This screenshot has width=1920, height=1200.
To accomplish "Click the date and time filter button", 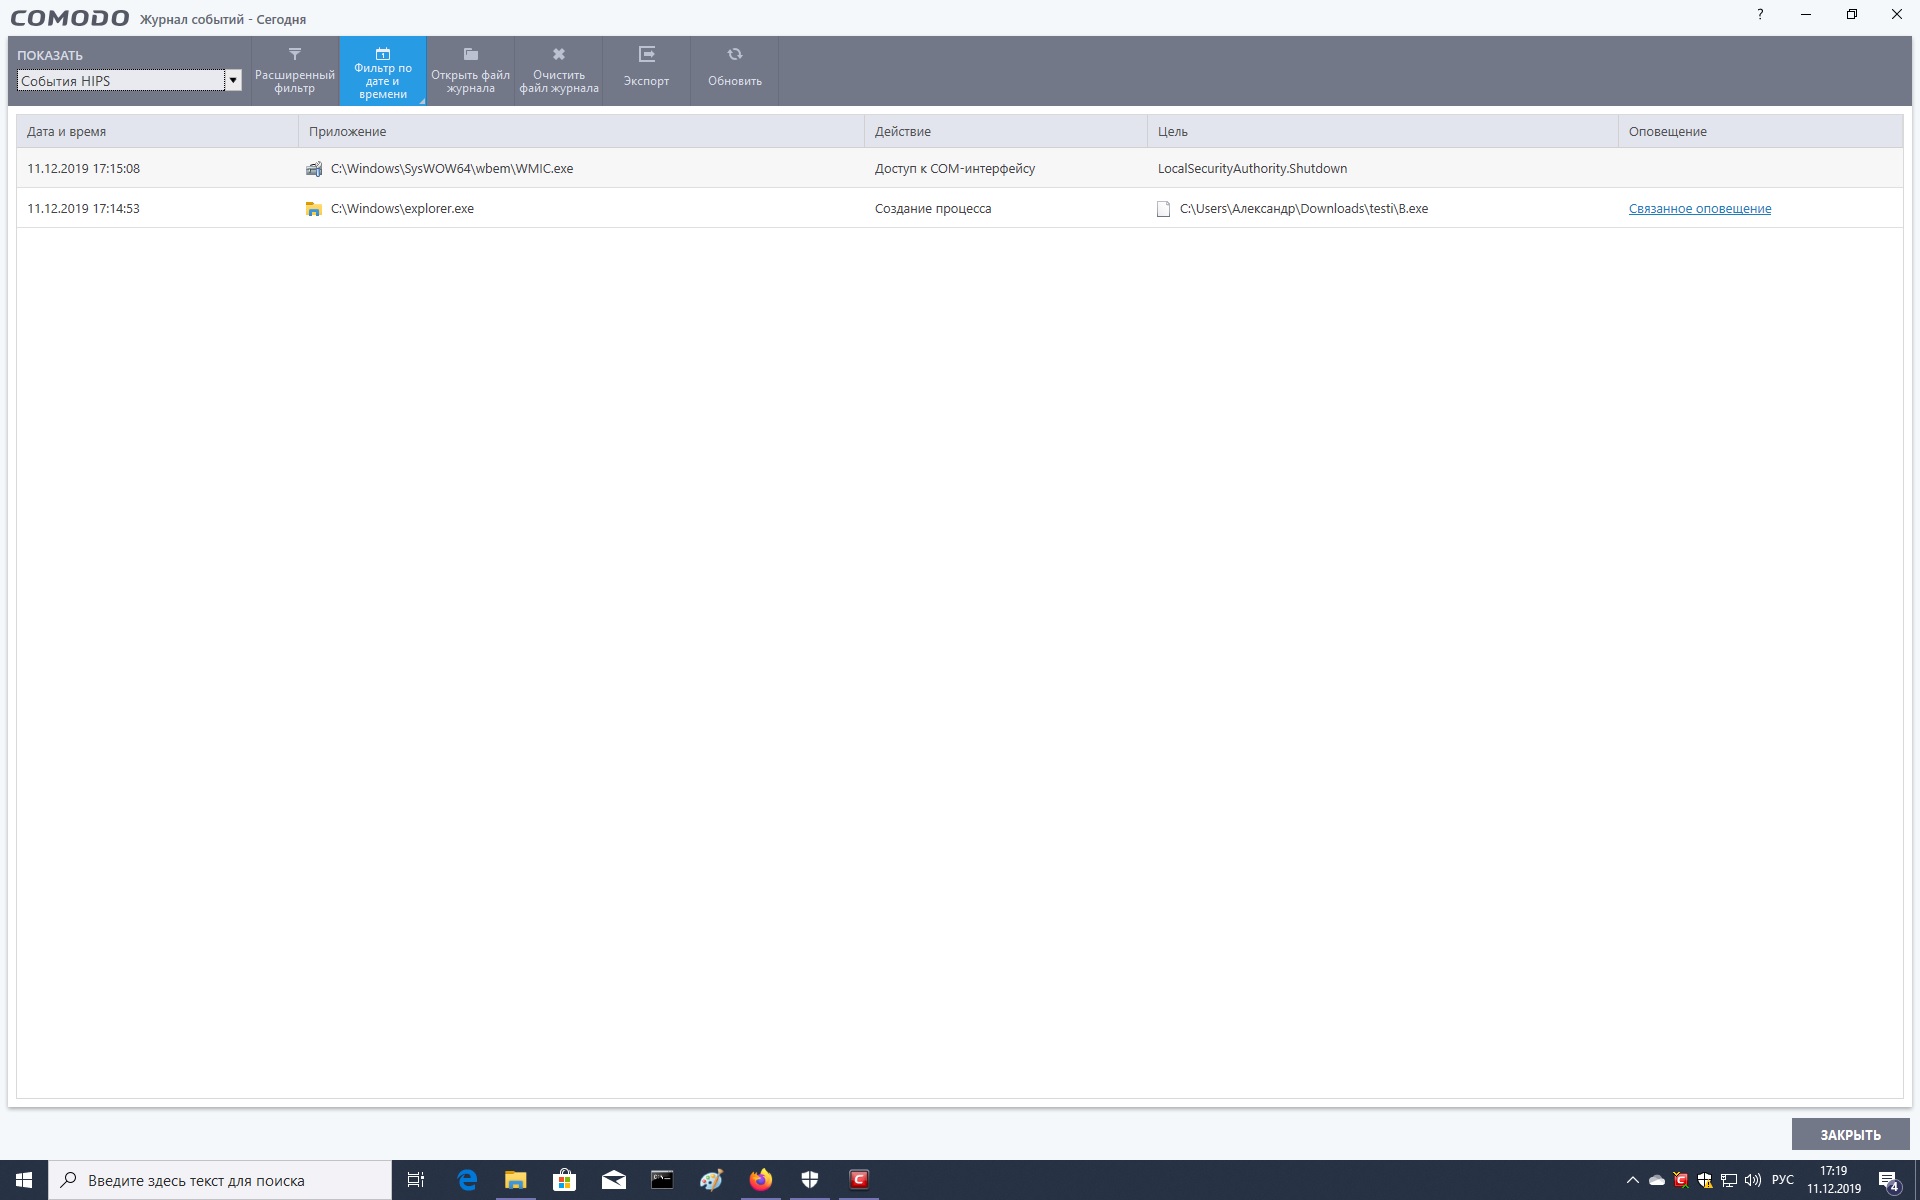I will 383,71.
